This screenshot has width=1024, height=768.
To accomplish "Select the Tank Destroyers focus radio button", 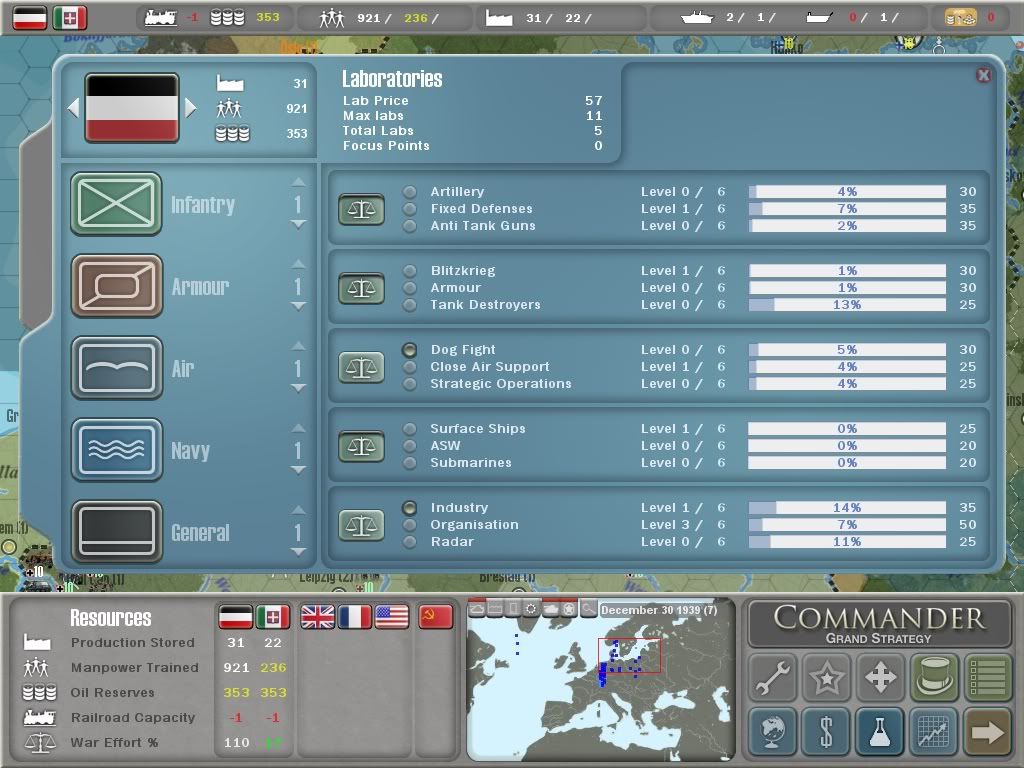I will pos(409,304).
